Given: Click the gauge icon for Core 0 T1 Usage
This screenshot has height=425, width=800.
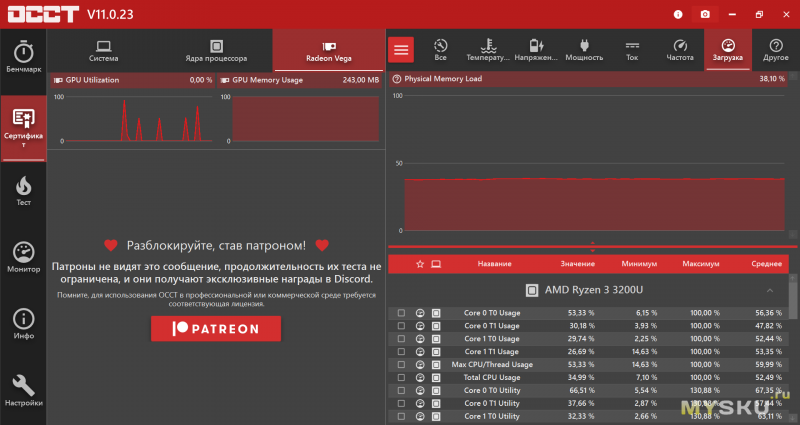Looking at the screenshot, I should pos(420,326).
